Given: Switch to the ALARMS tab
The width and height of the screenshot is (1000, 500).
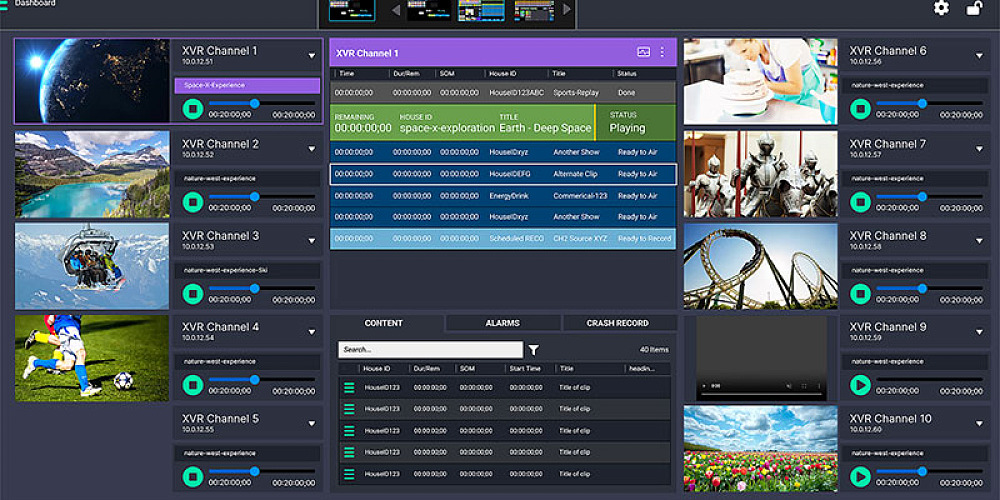Looking at the screenshot, I should pyautogui.click(x=502, y=323).
